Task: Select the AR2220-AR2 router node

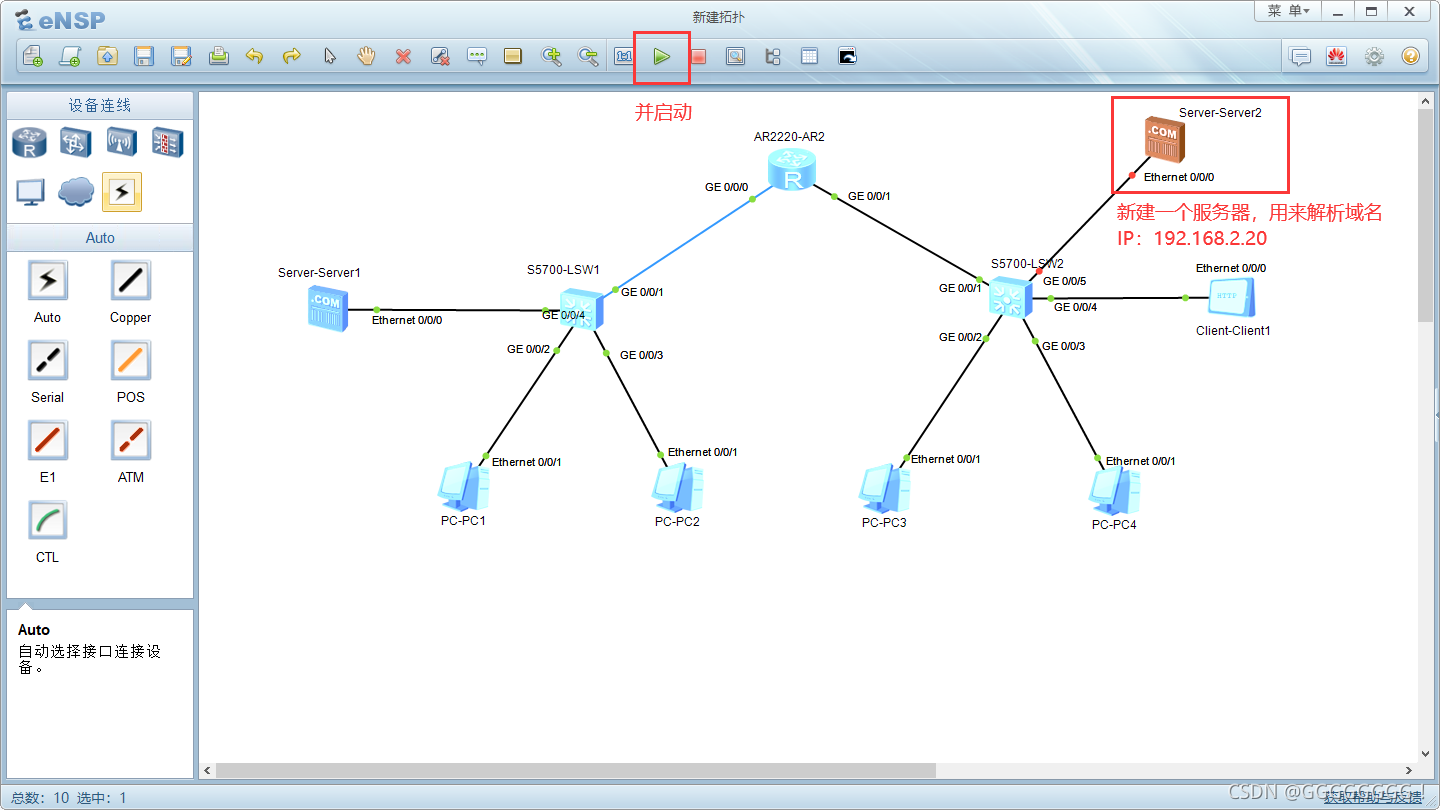Action: [x=792, y=170]
